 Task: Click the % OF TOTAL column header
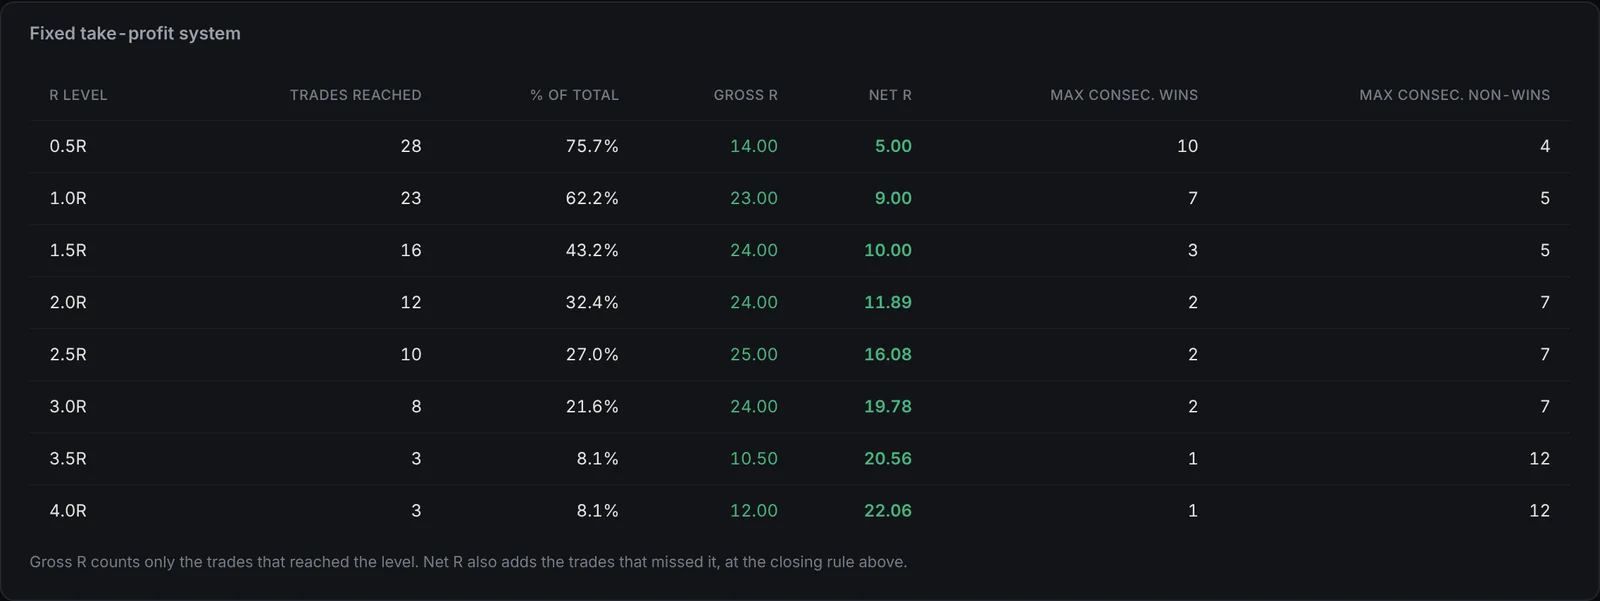574,95
